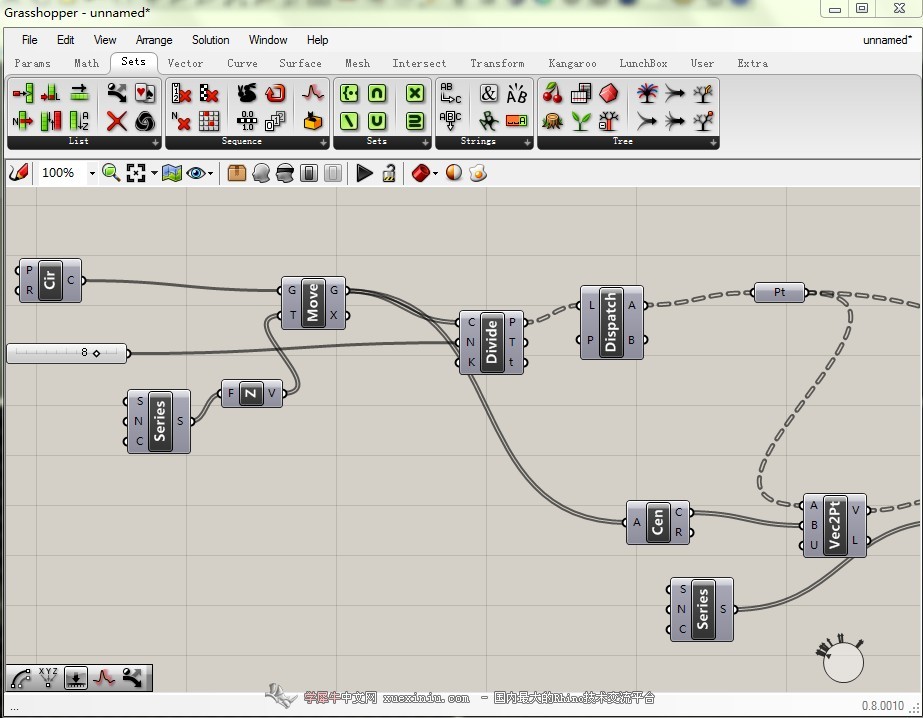The width and height of the screenshot is (923, 718).
Task: Click the Zoom Extents magnifier icon
Action: tap(111, 173)
